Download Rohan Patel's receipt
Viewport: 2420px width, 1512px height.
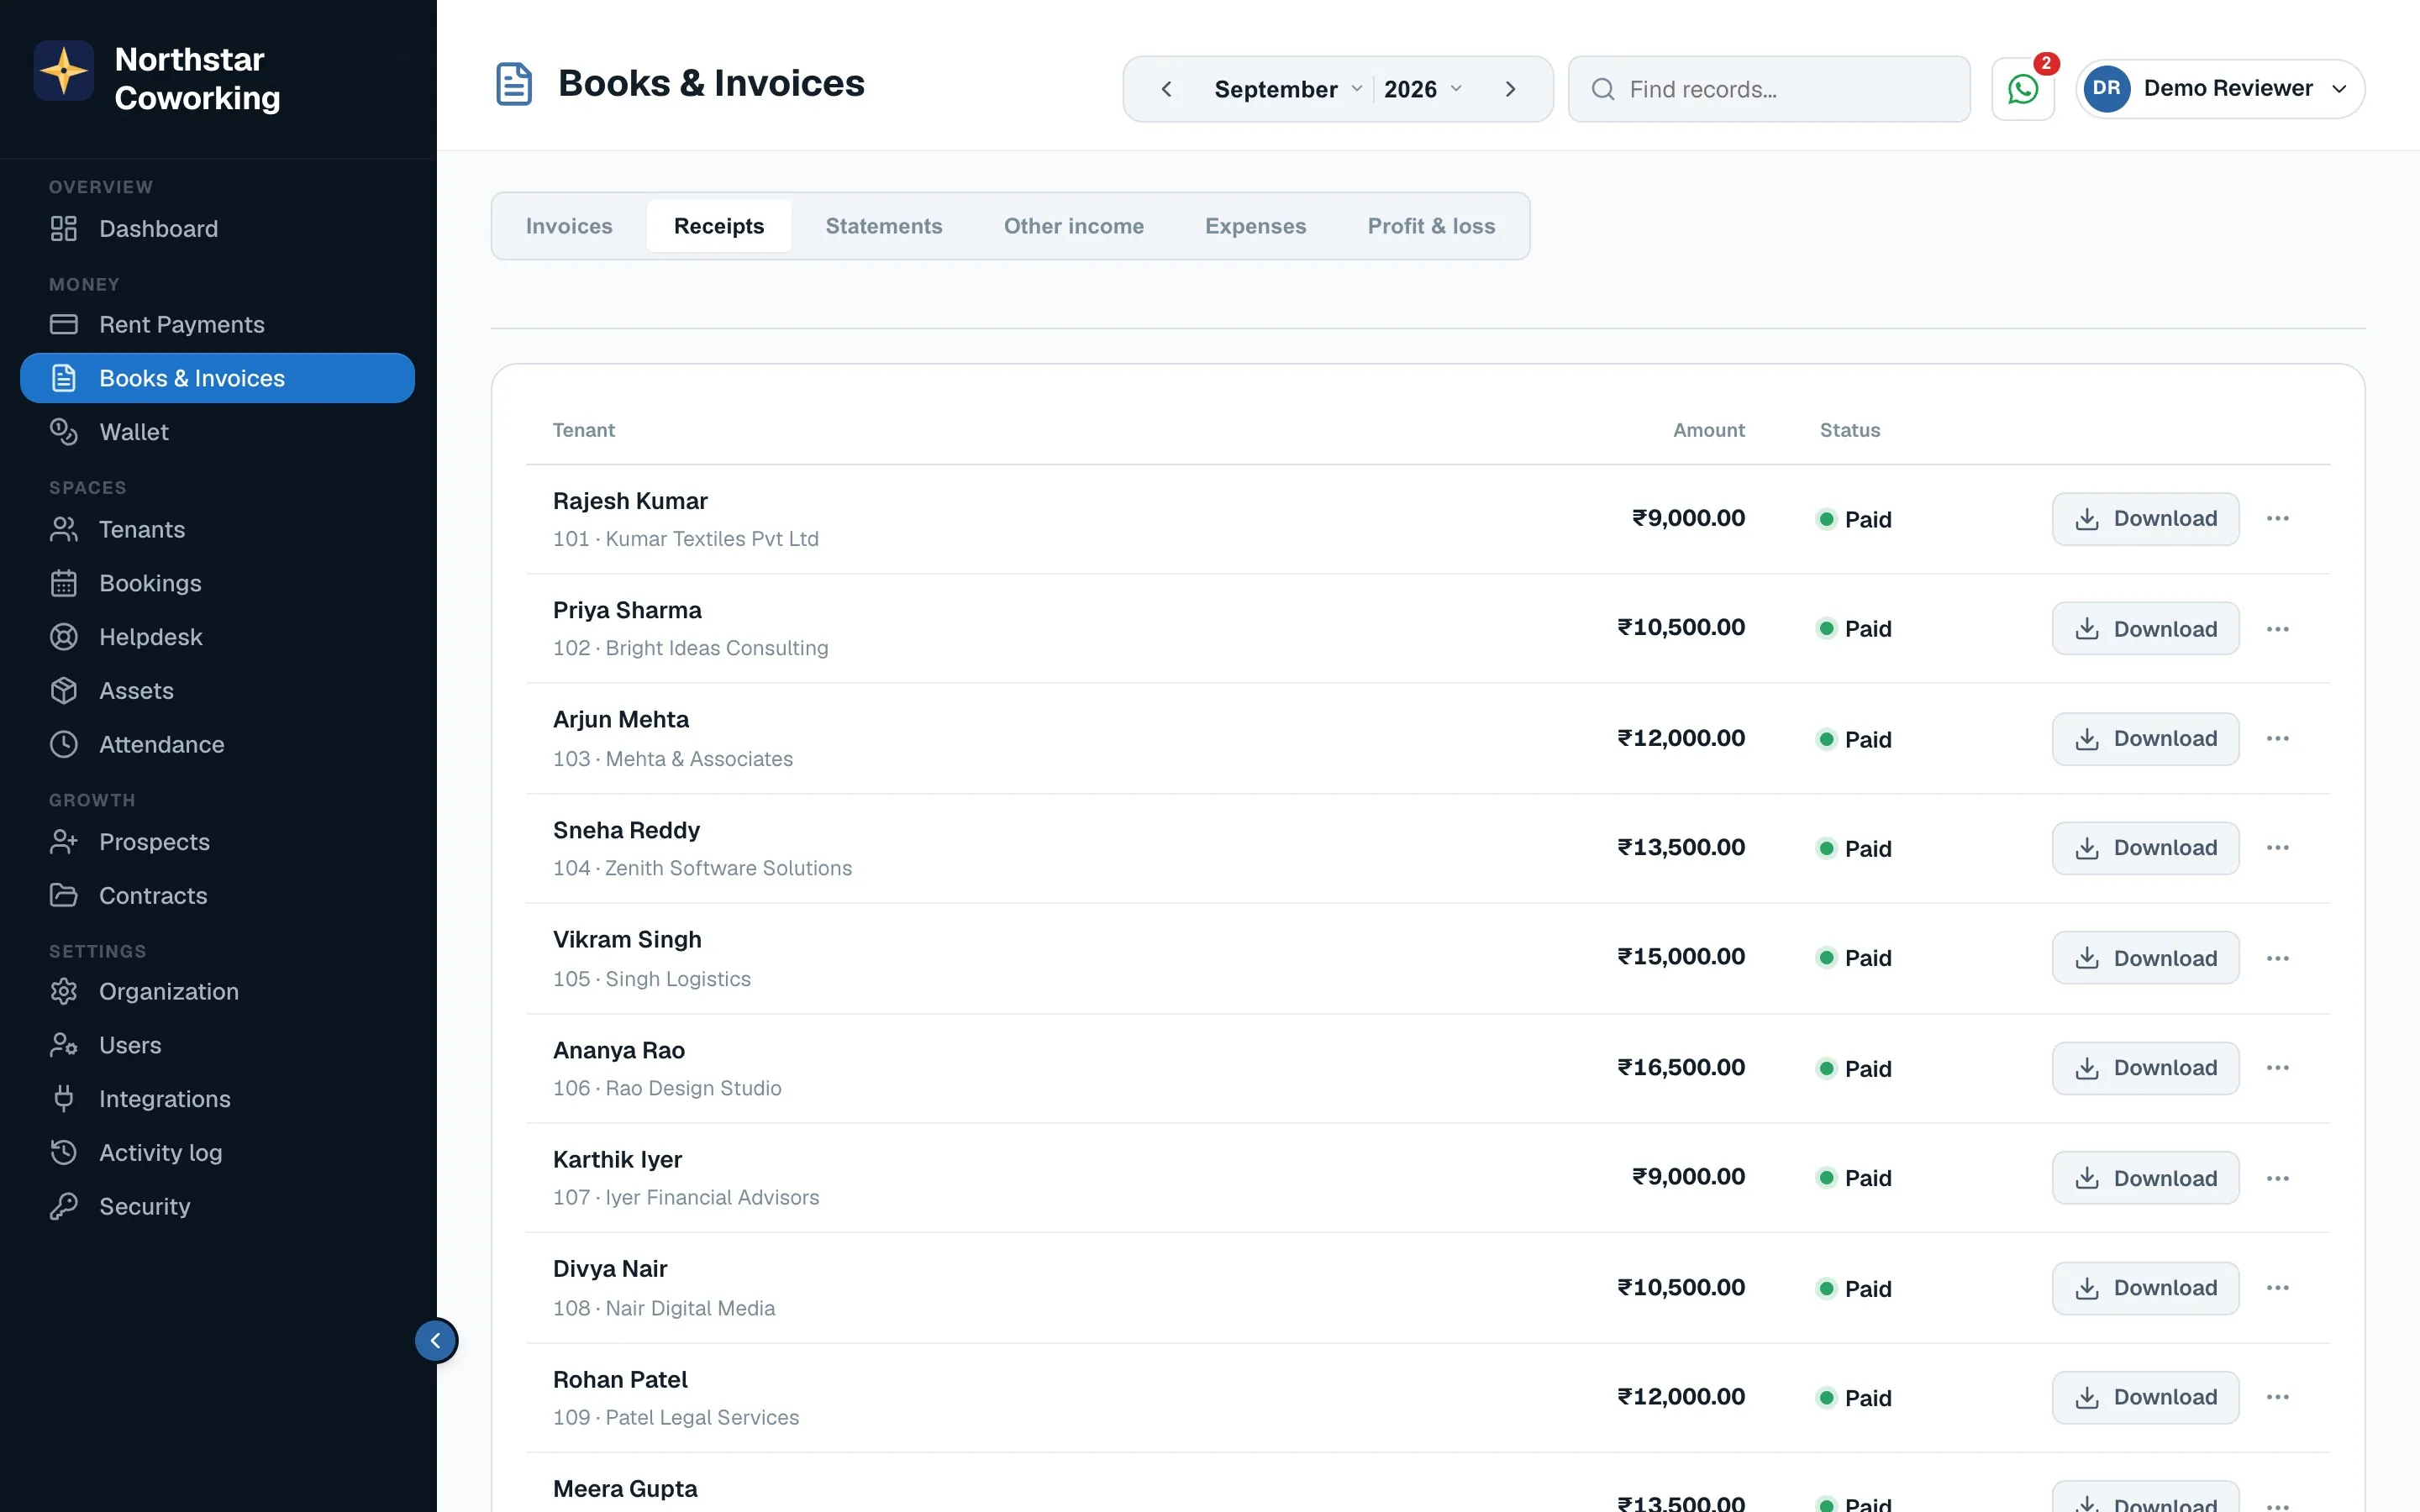[2145, 1396]
